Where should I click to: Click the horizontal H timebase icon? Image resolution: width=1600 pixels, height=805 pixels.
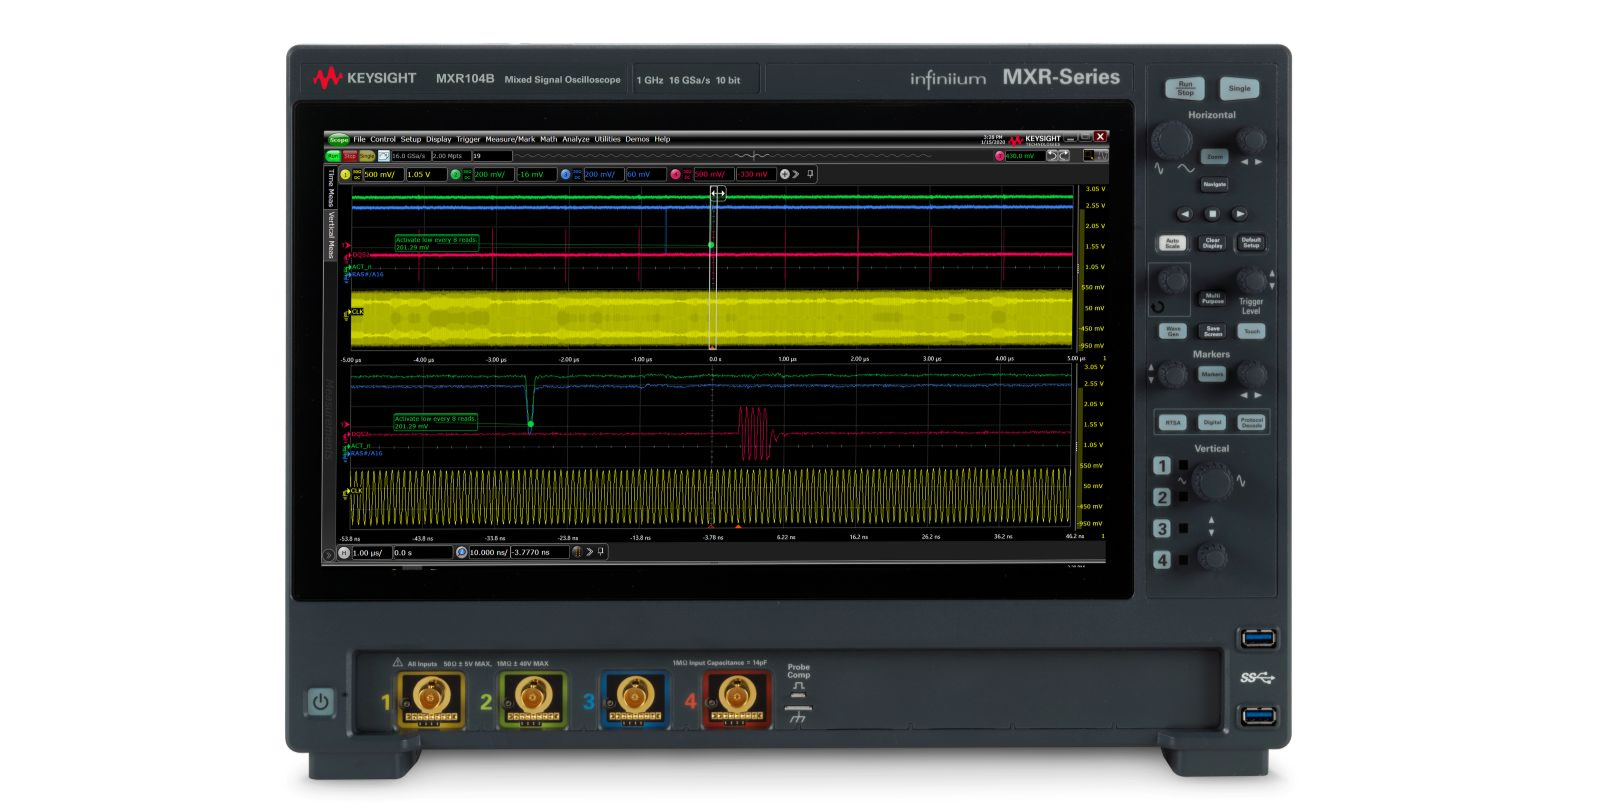pos(344,552)
